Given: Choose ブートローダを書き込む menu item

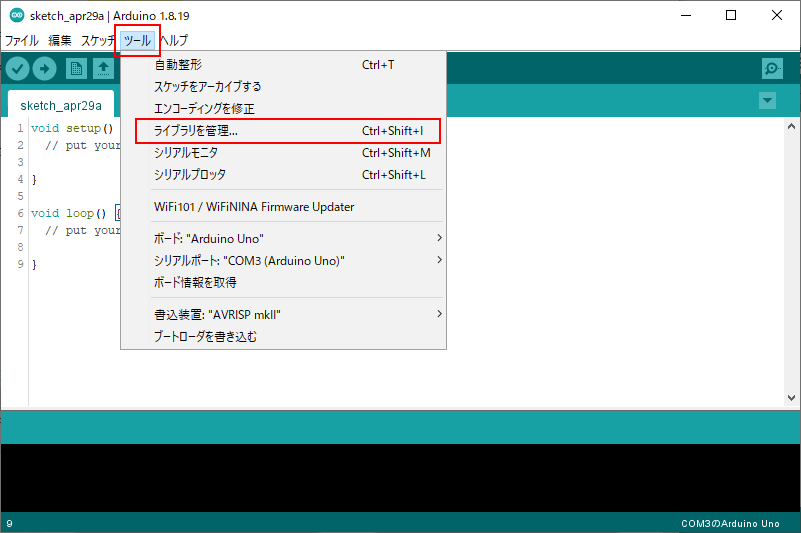Looking at the screenshot, I should pyautogui.click(x=205, y=336).
